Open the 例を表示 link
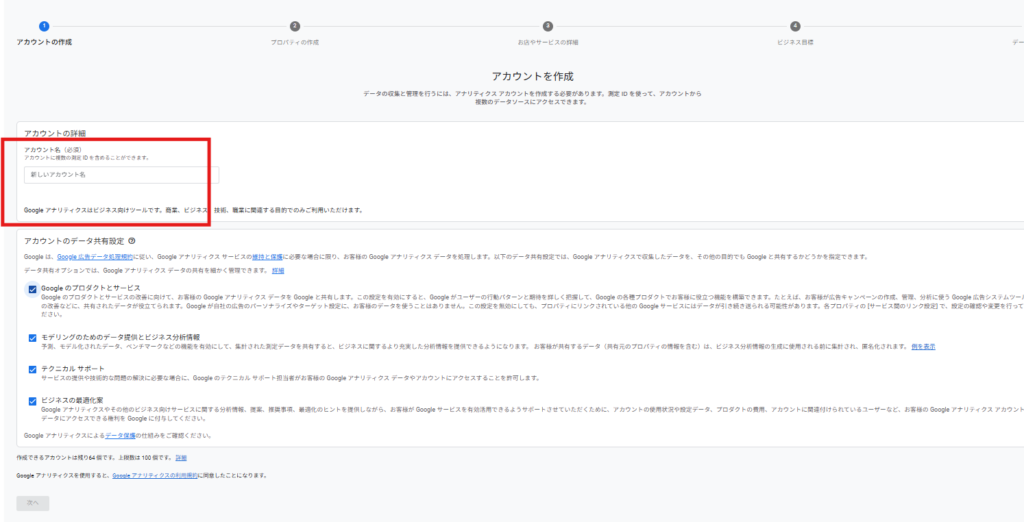This screenshot has width=1024, height=522. point(923,346)
